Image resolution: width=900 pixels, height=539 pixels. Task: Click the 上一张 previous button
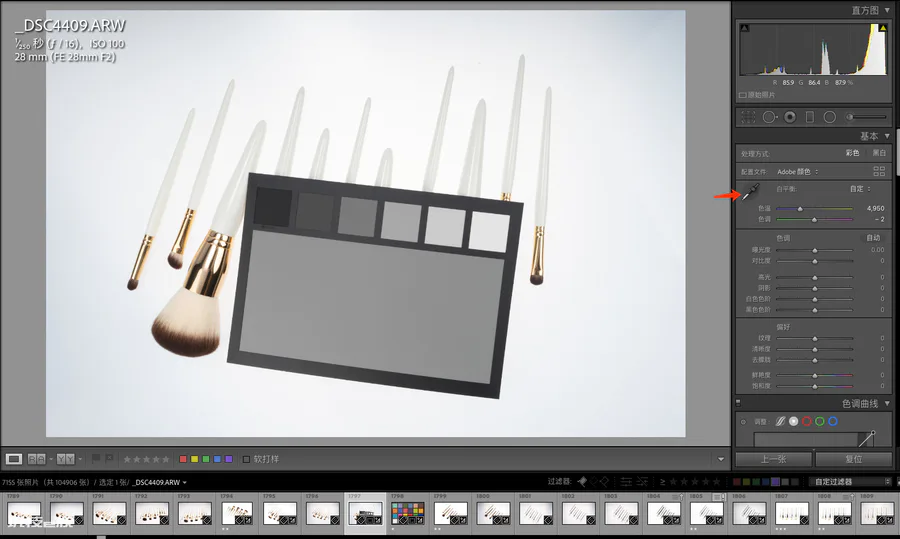(774, 459)
